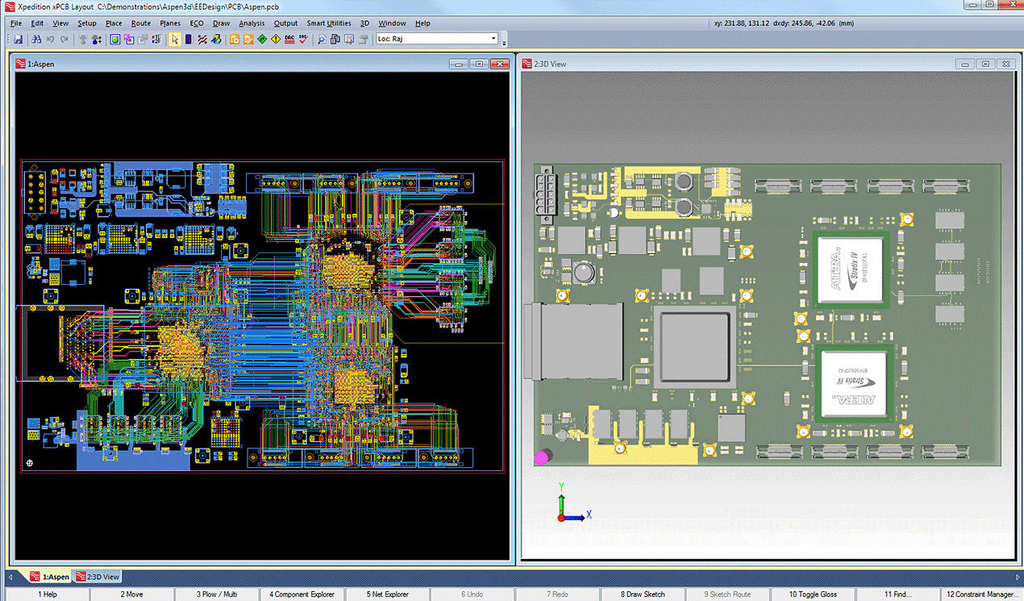Open the Smart Utilities menu
This screenshot has width=1024, height=601.
coord(329,23)
